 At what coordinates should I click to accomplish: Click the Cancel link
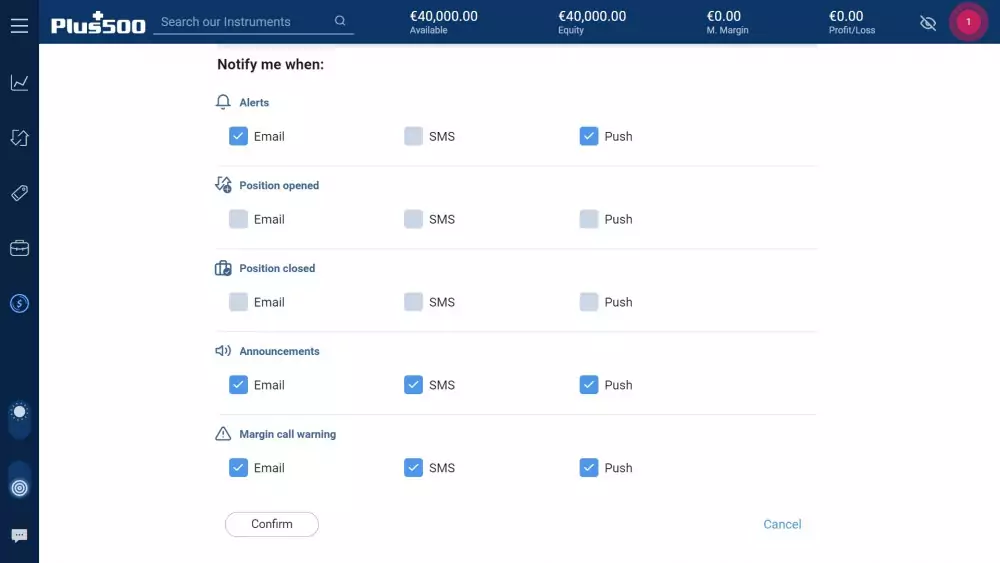[x=782, y=524]
